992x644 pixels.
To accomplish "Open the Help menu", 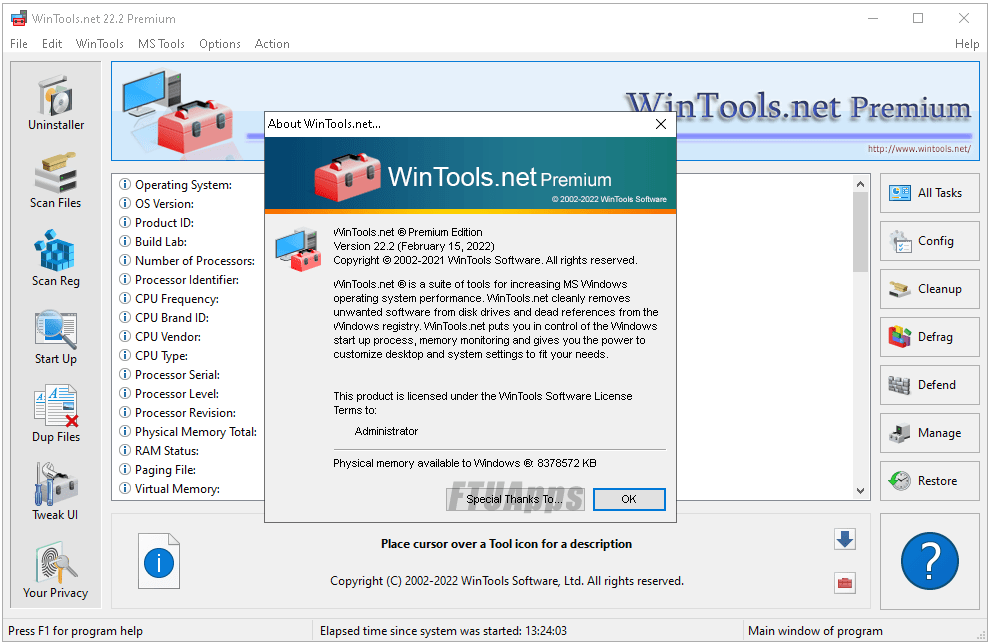I will click(967, 44).
